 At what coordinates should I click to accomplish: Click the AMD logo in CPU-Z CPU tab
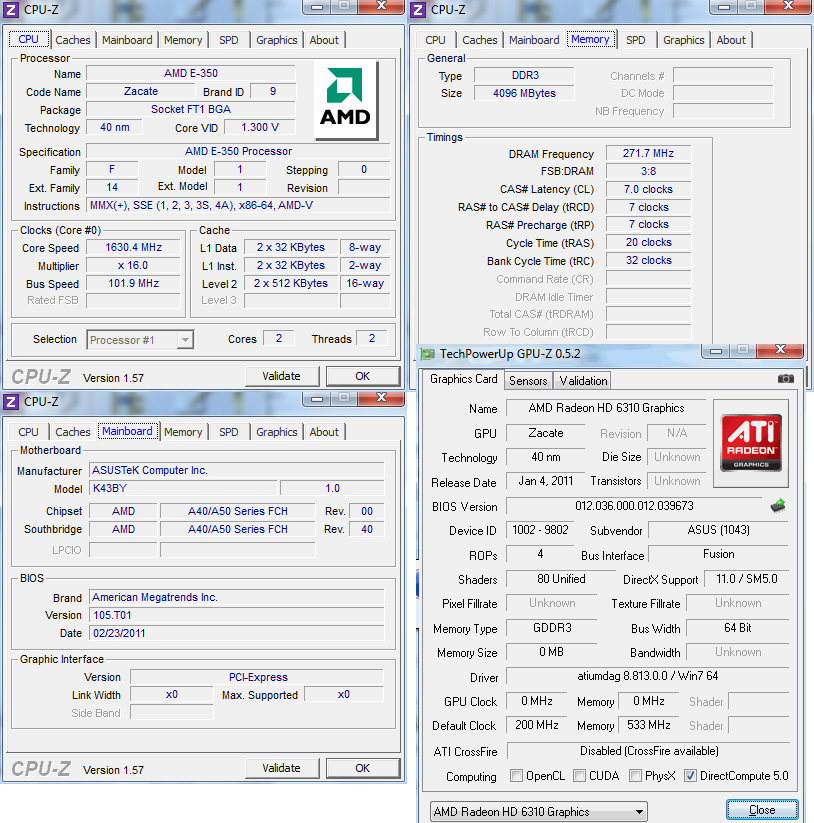345,100
